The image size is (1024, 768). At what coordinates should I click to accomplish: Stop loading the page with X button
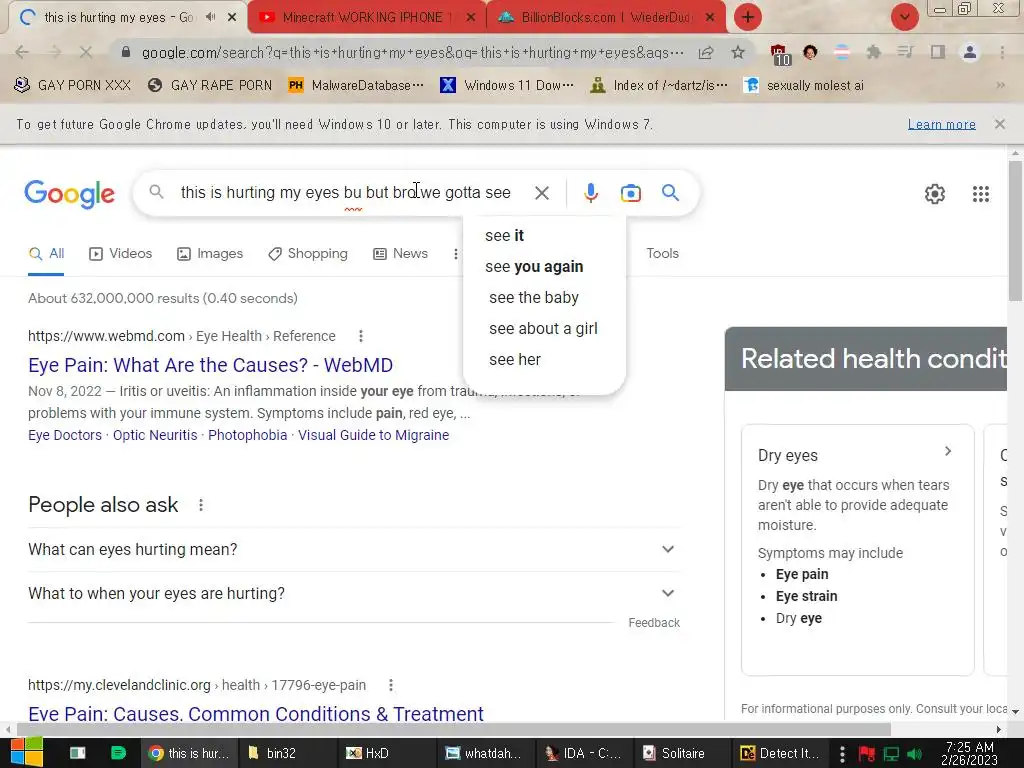[x=86, y=52]
